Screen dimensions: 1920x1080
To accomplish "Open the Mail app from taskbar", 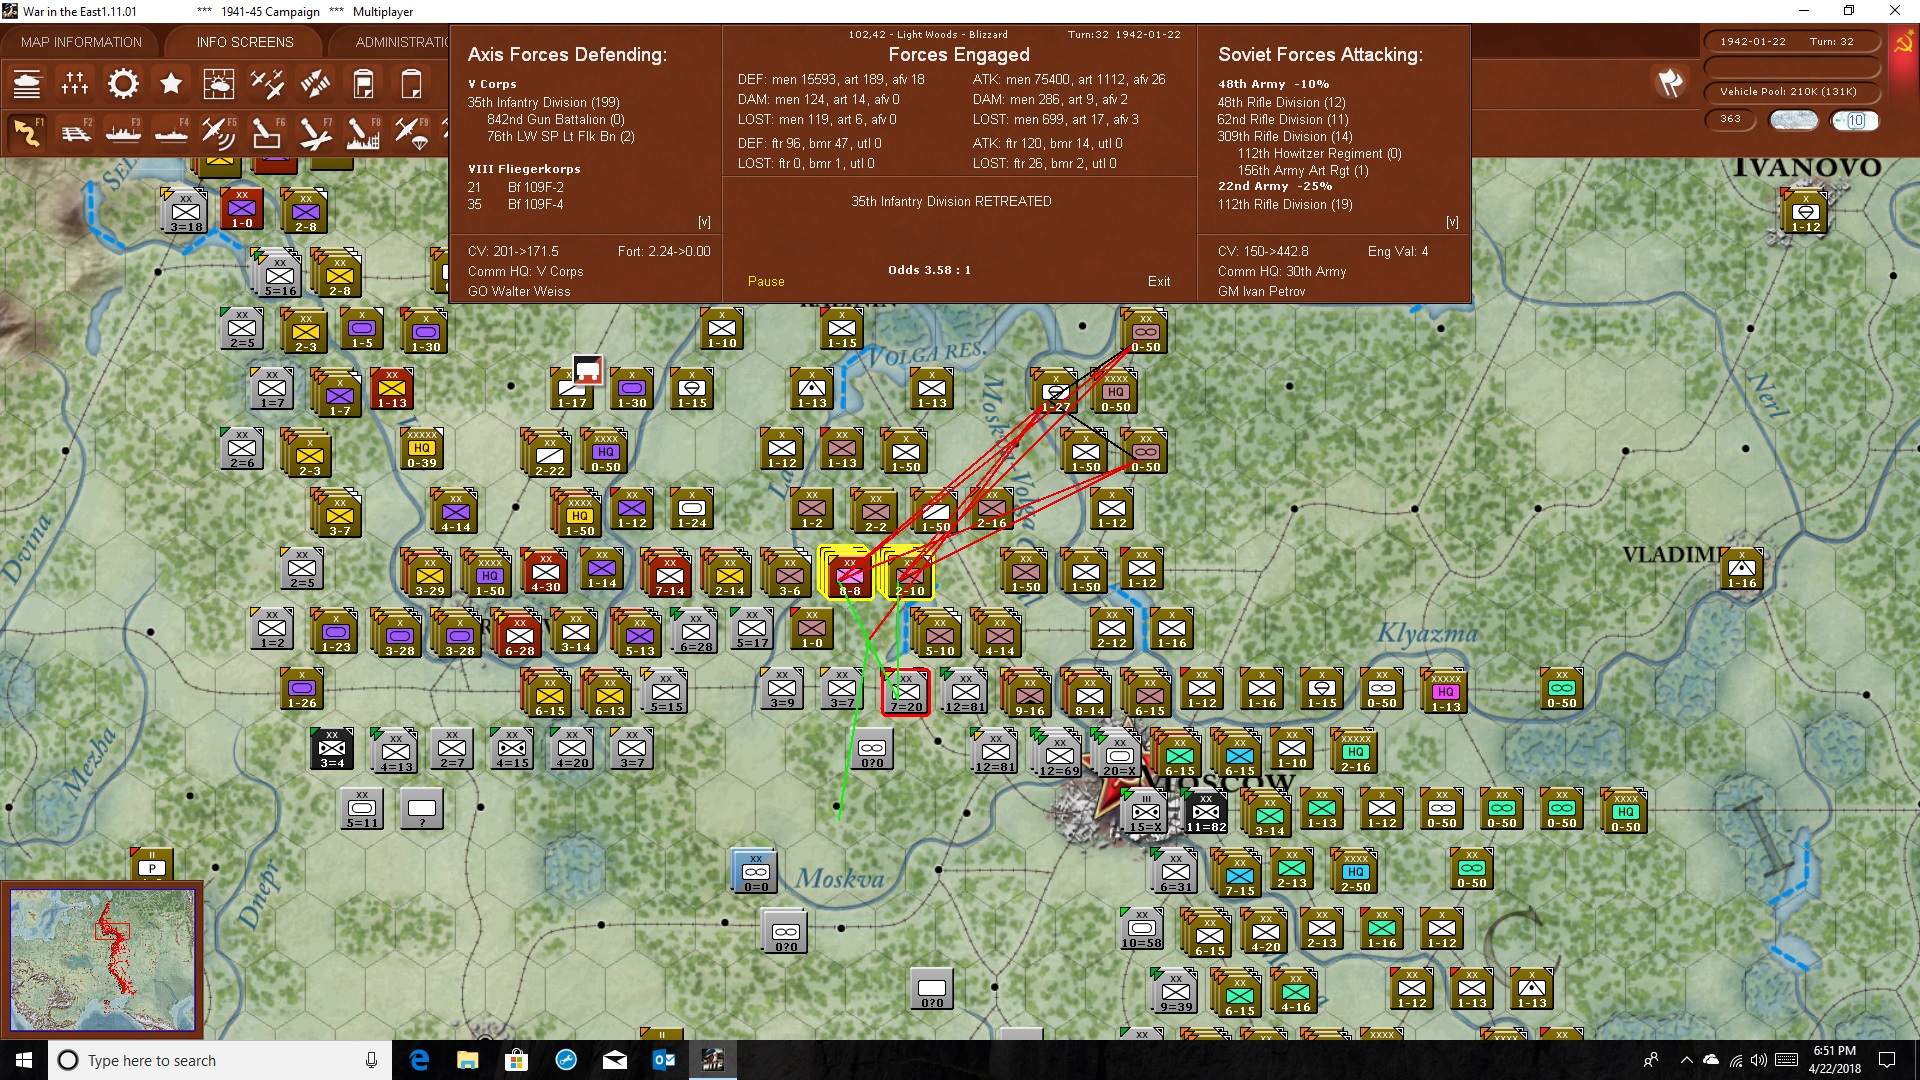I will click(615, 1060).
